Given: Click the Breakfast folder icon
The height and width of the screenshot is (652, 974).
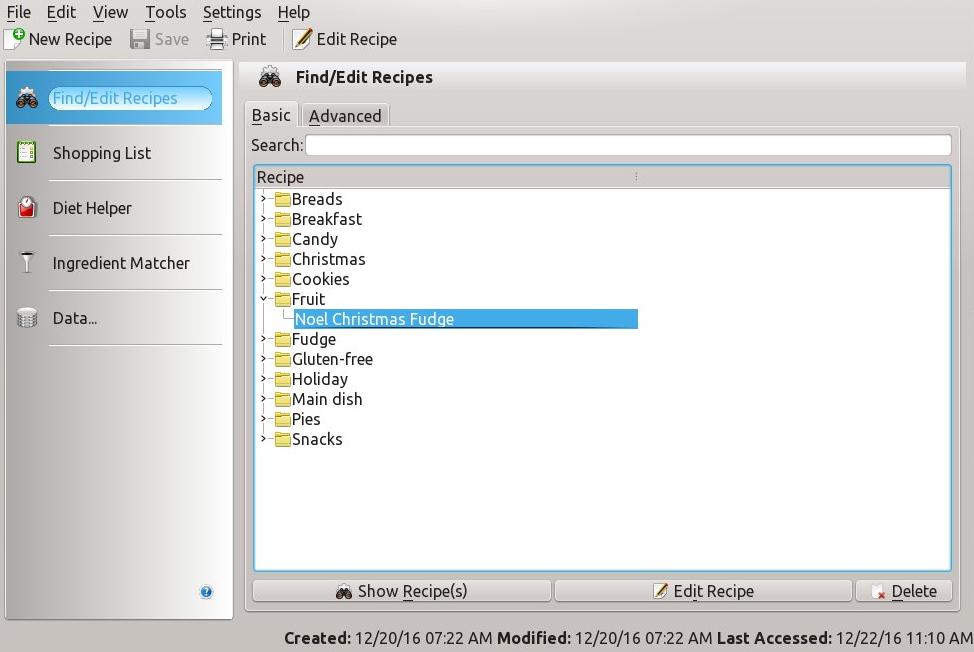Looking at the screenshot, I should point(283,219).
